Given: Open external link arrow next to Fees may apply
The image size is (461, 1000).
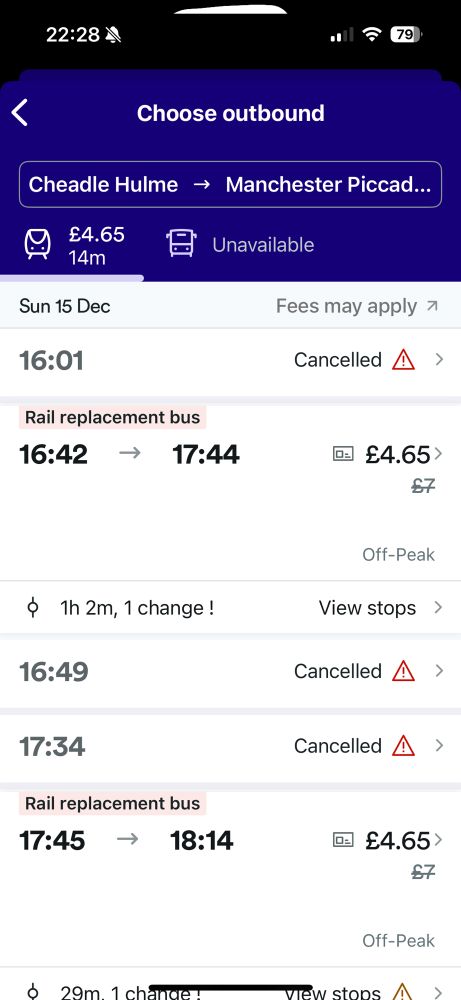Looking at the screenshot, I should click(x=432, y=306).
